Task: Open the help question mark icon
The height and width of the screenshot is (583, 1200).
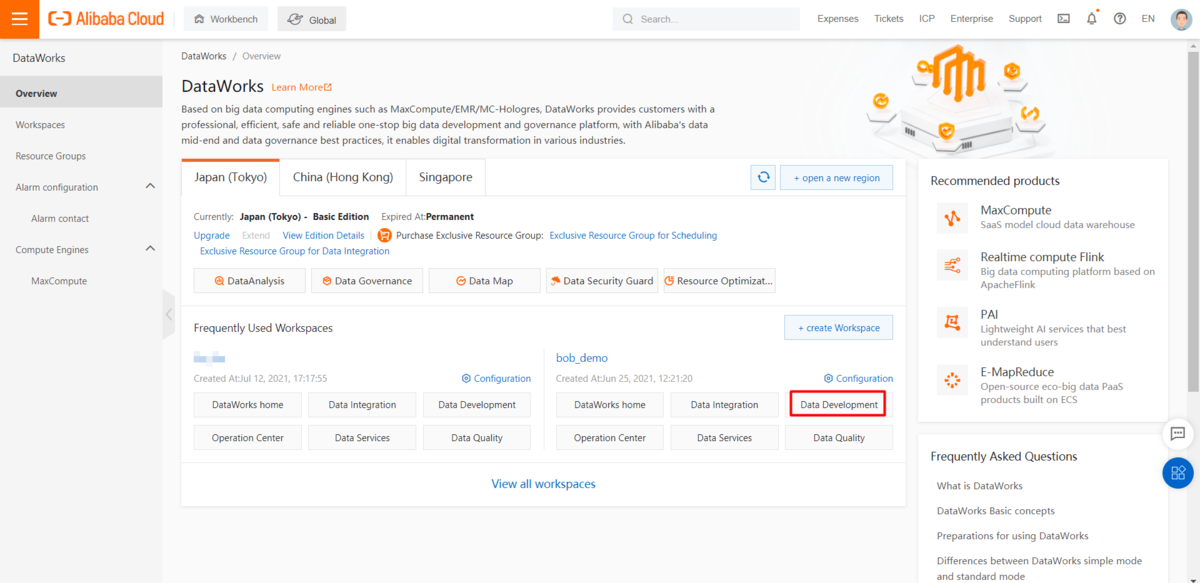Action: (x=1119, y=19)
